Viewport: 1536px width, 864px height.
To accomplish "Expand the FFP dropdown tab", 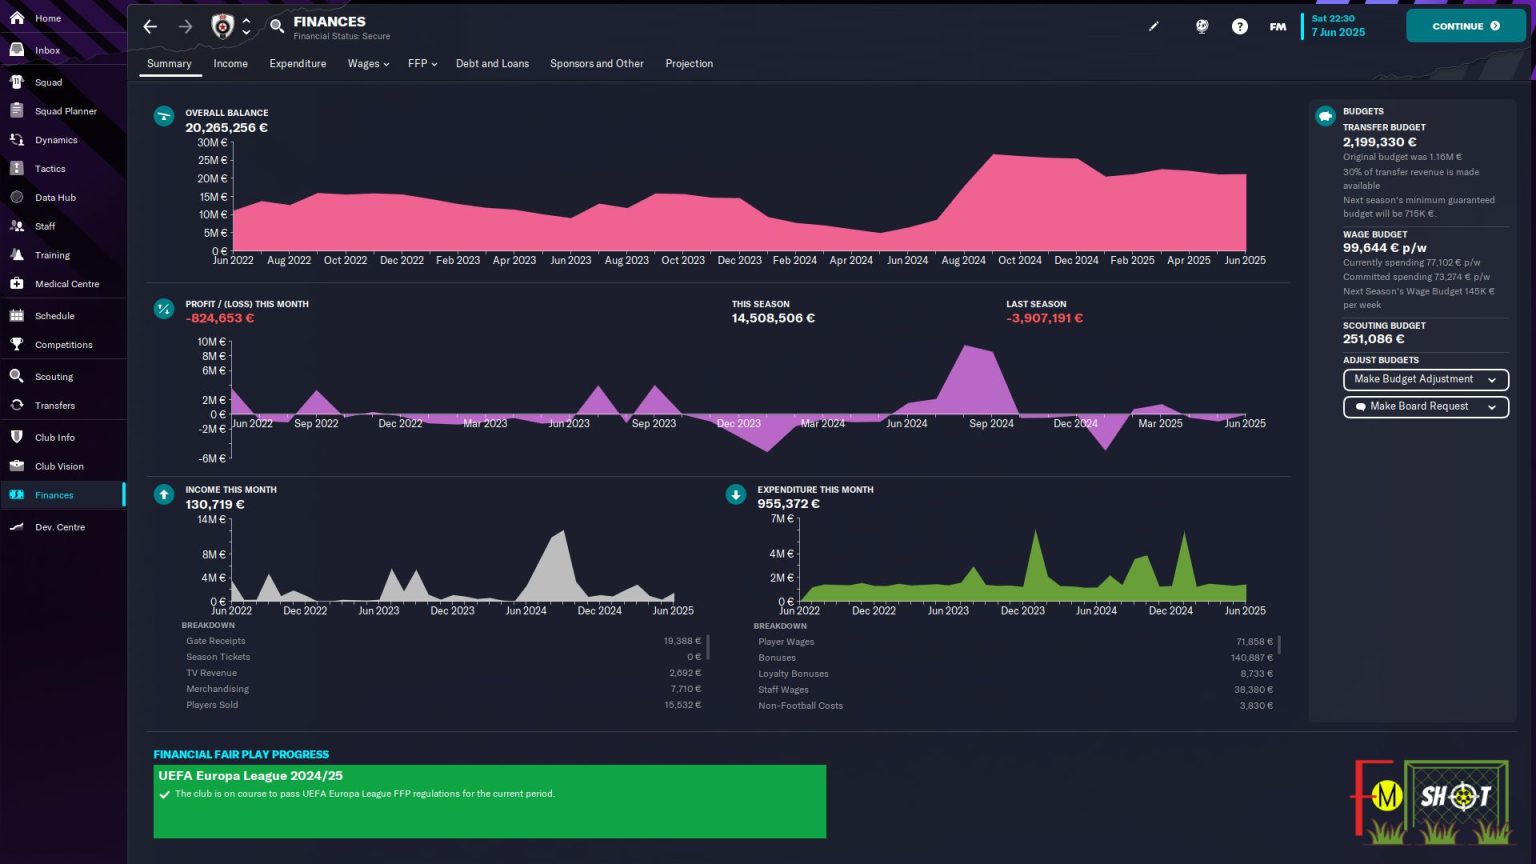I will click(422, 64).
